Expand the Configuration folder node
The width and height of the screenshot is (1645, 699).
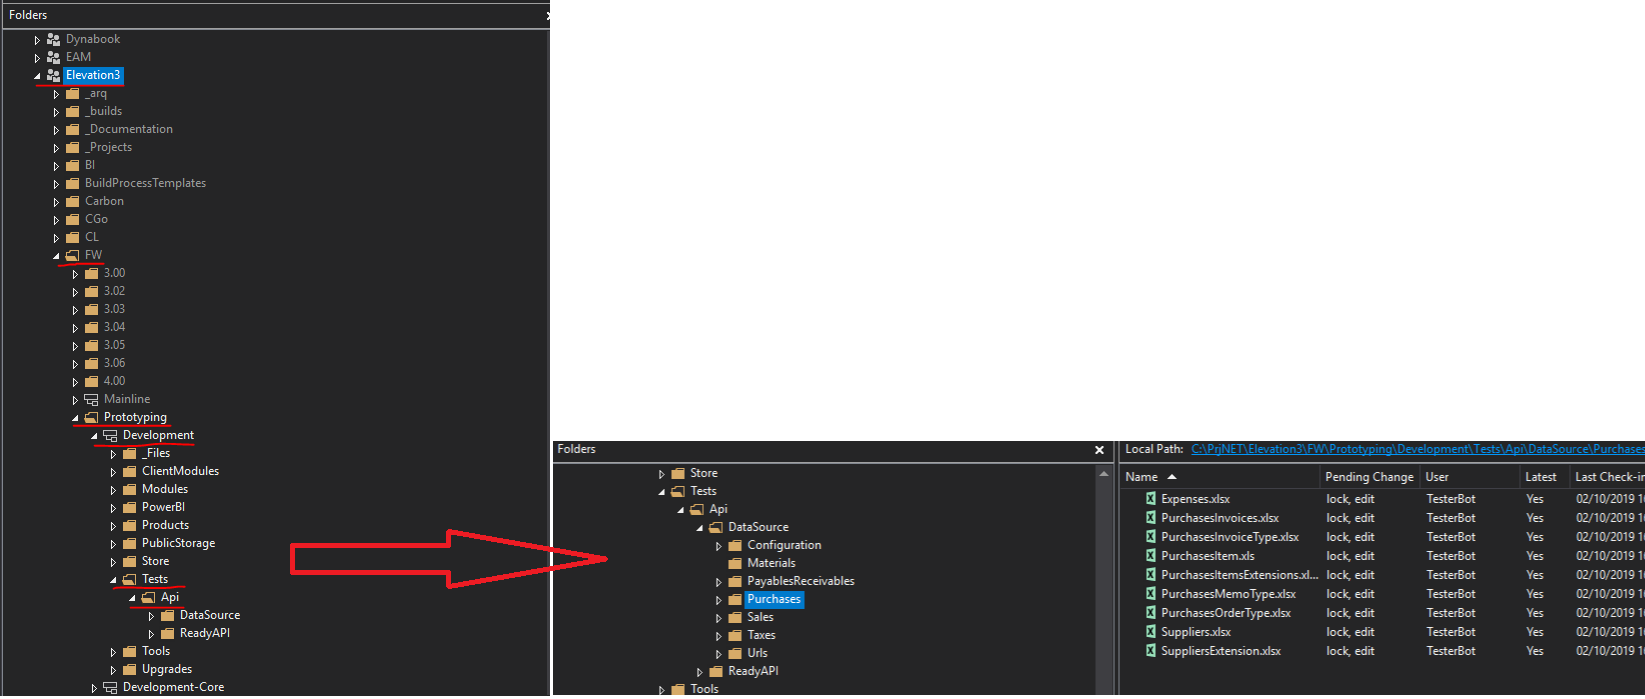(718, 546)
